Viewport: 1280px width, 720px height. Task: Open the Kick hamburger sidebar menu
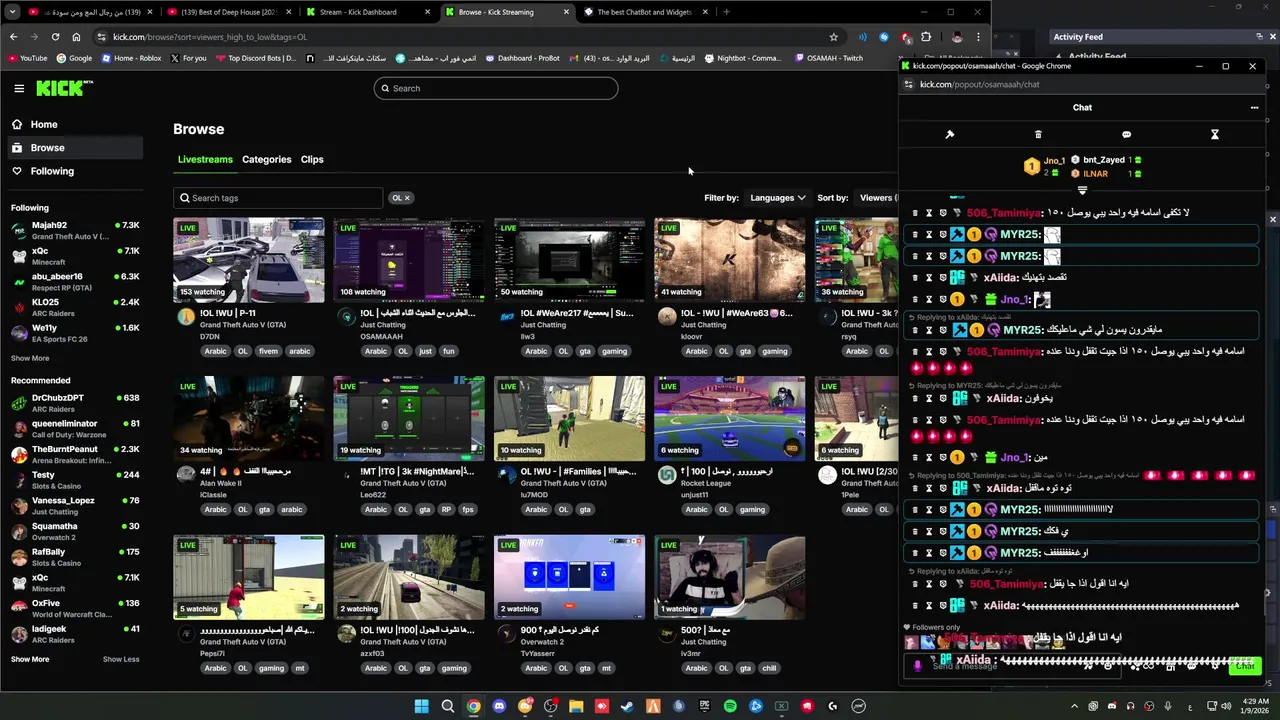pyautogui.click(x=19, y=88)
